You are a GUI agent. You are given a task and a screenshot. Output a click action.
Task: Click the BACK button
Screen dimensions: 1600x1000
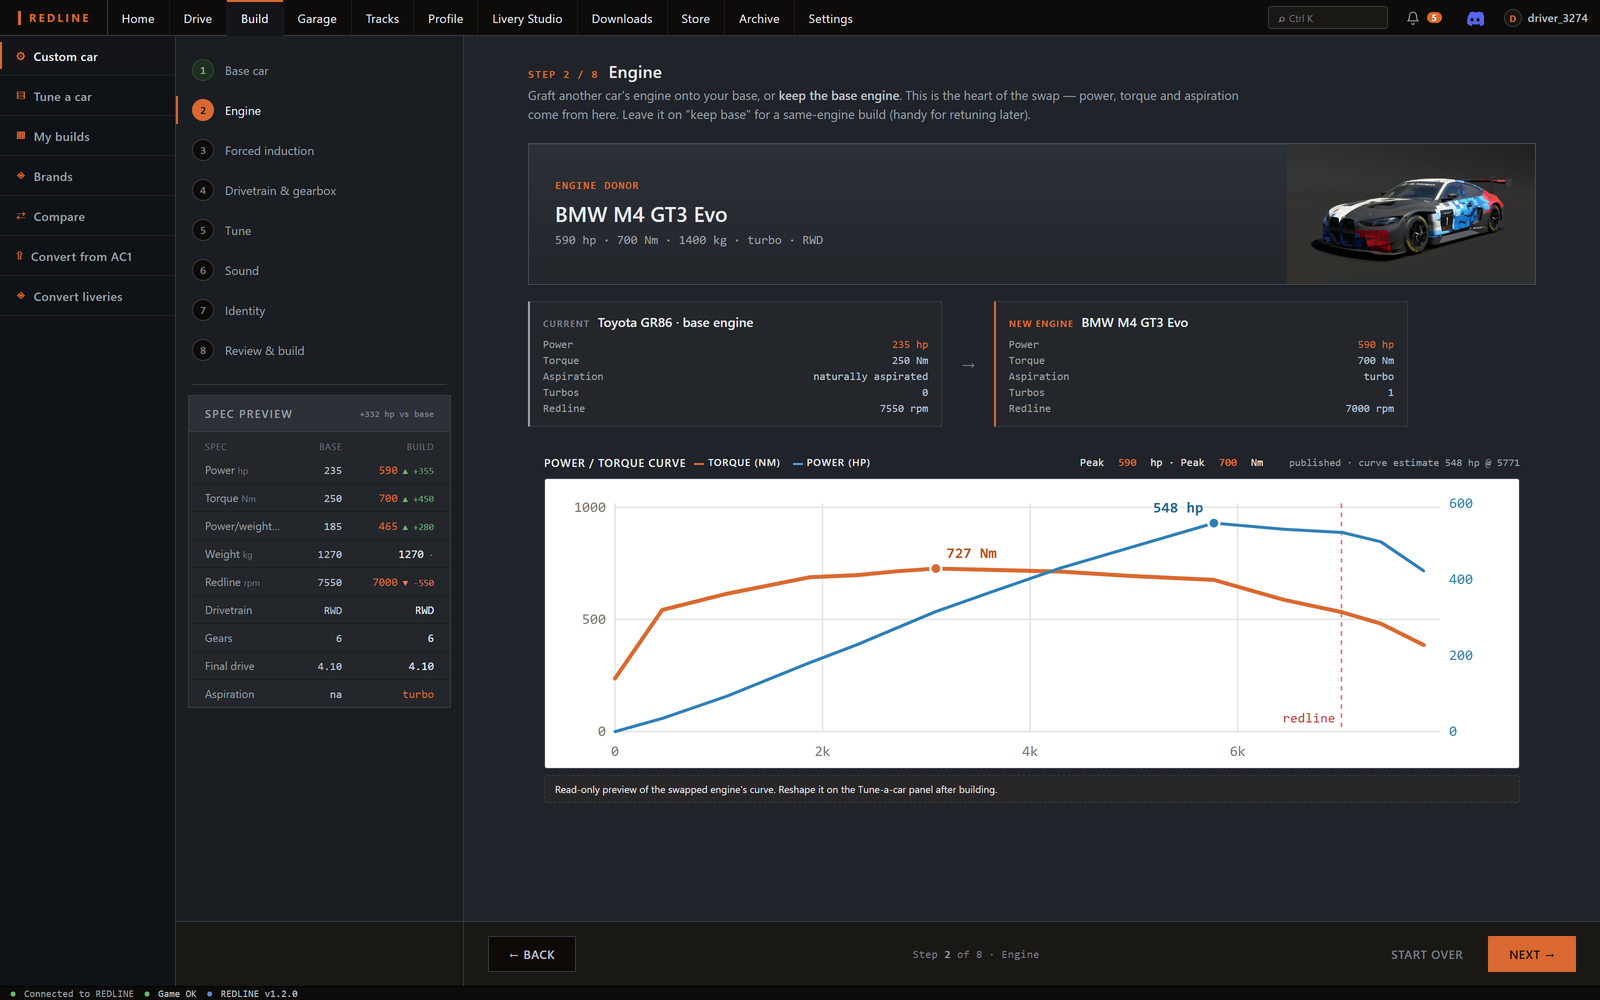tap(531, 954)
